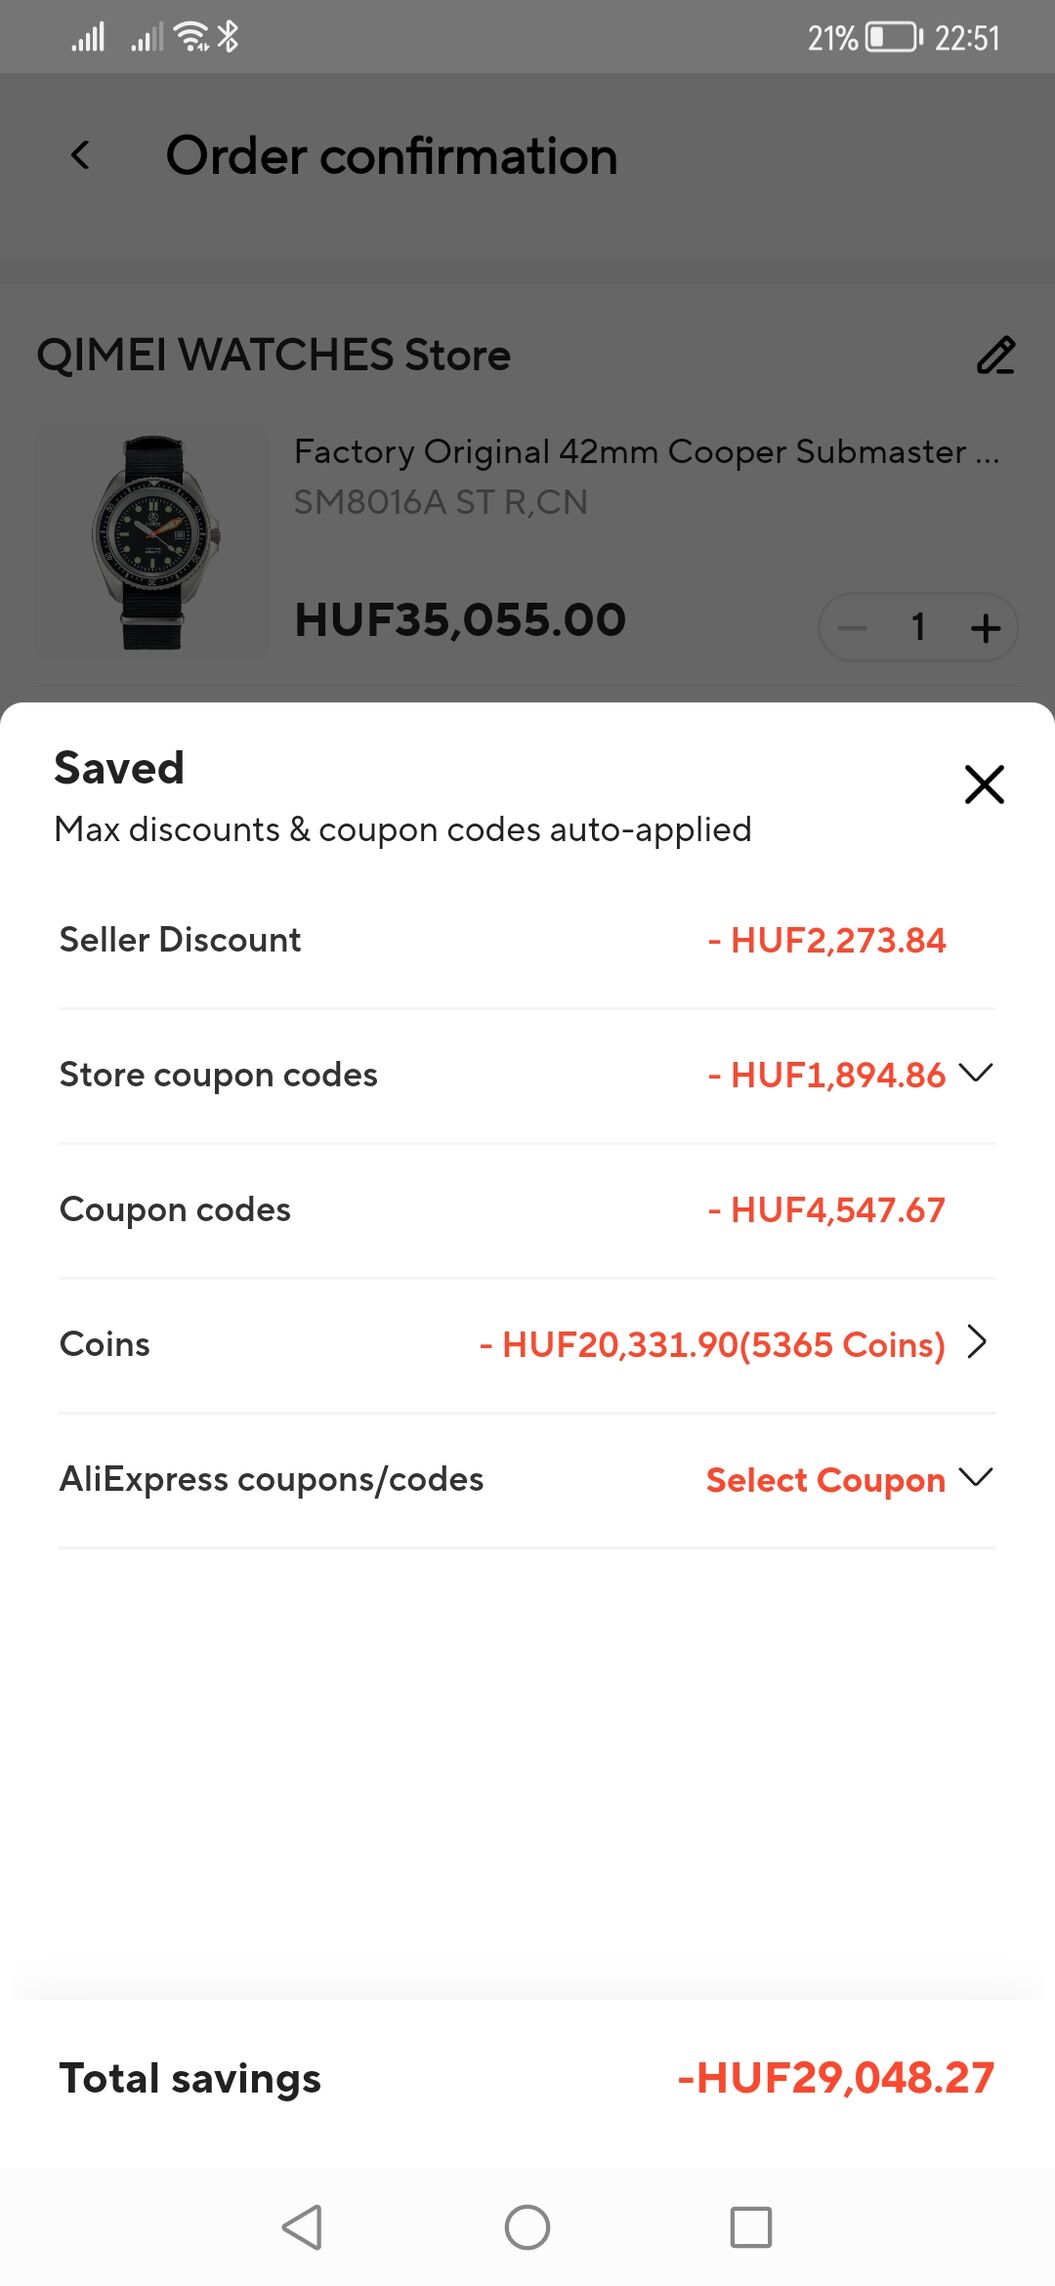The image size is (1055, 2286).
Task: Tap the back arrow on Order confirmation
Action: [x=81, y=155]
